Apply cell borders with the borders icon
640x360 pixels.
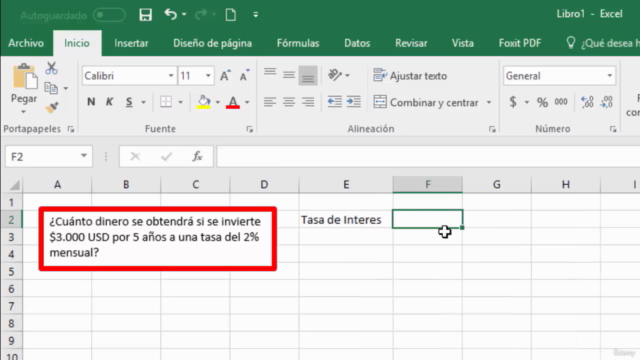click(166, 102)
